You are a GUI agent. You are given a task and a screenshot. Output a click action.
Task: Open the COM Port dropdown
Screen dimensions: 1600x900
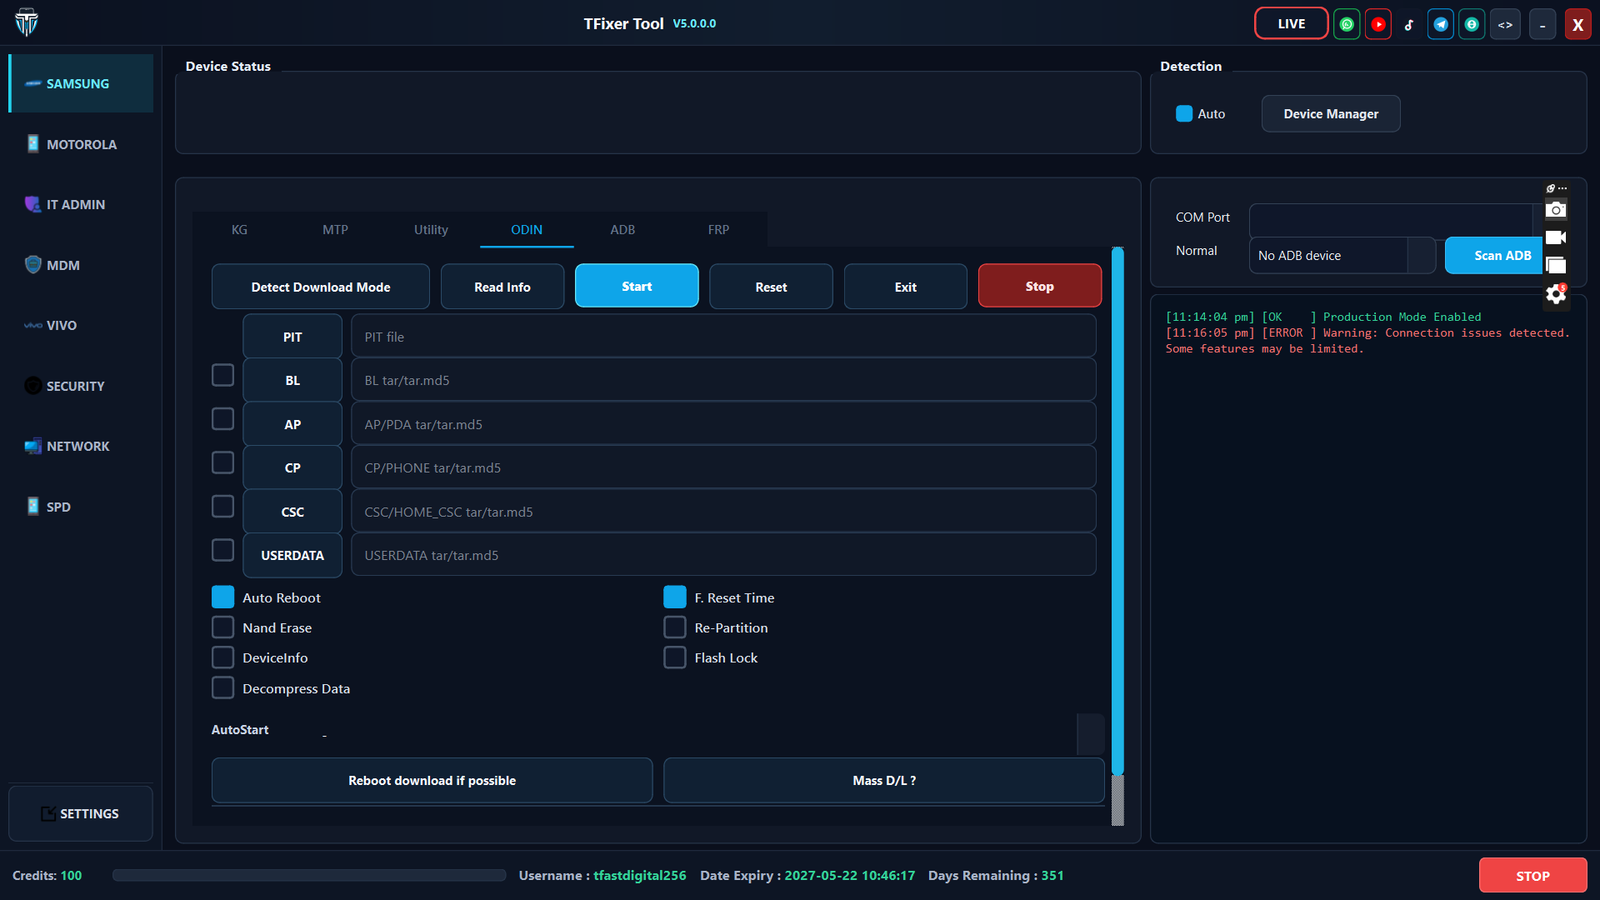click(x=1396, y=218)
